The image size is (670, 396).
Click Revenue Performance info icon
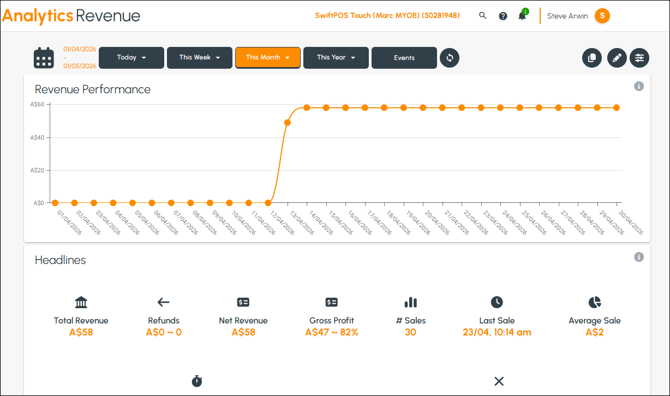pos(639,86)
